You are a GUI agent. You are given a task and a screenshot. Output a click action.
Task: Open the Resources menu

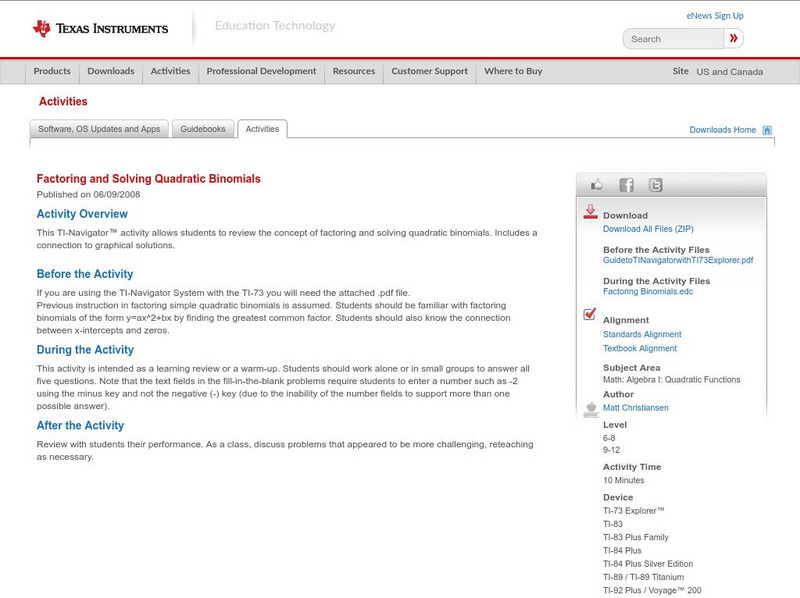coord(354,71)
